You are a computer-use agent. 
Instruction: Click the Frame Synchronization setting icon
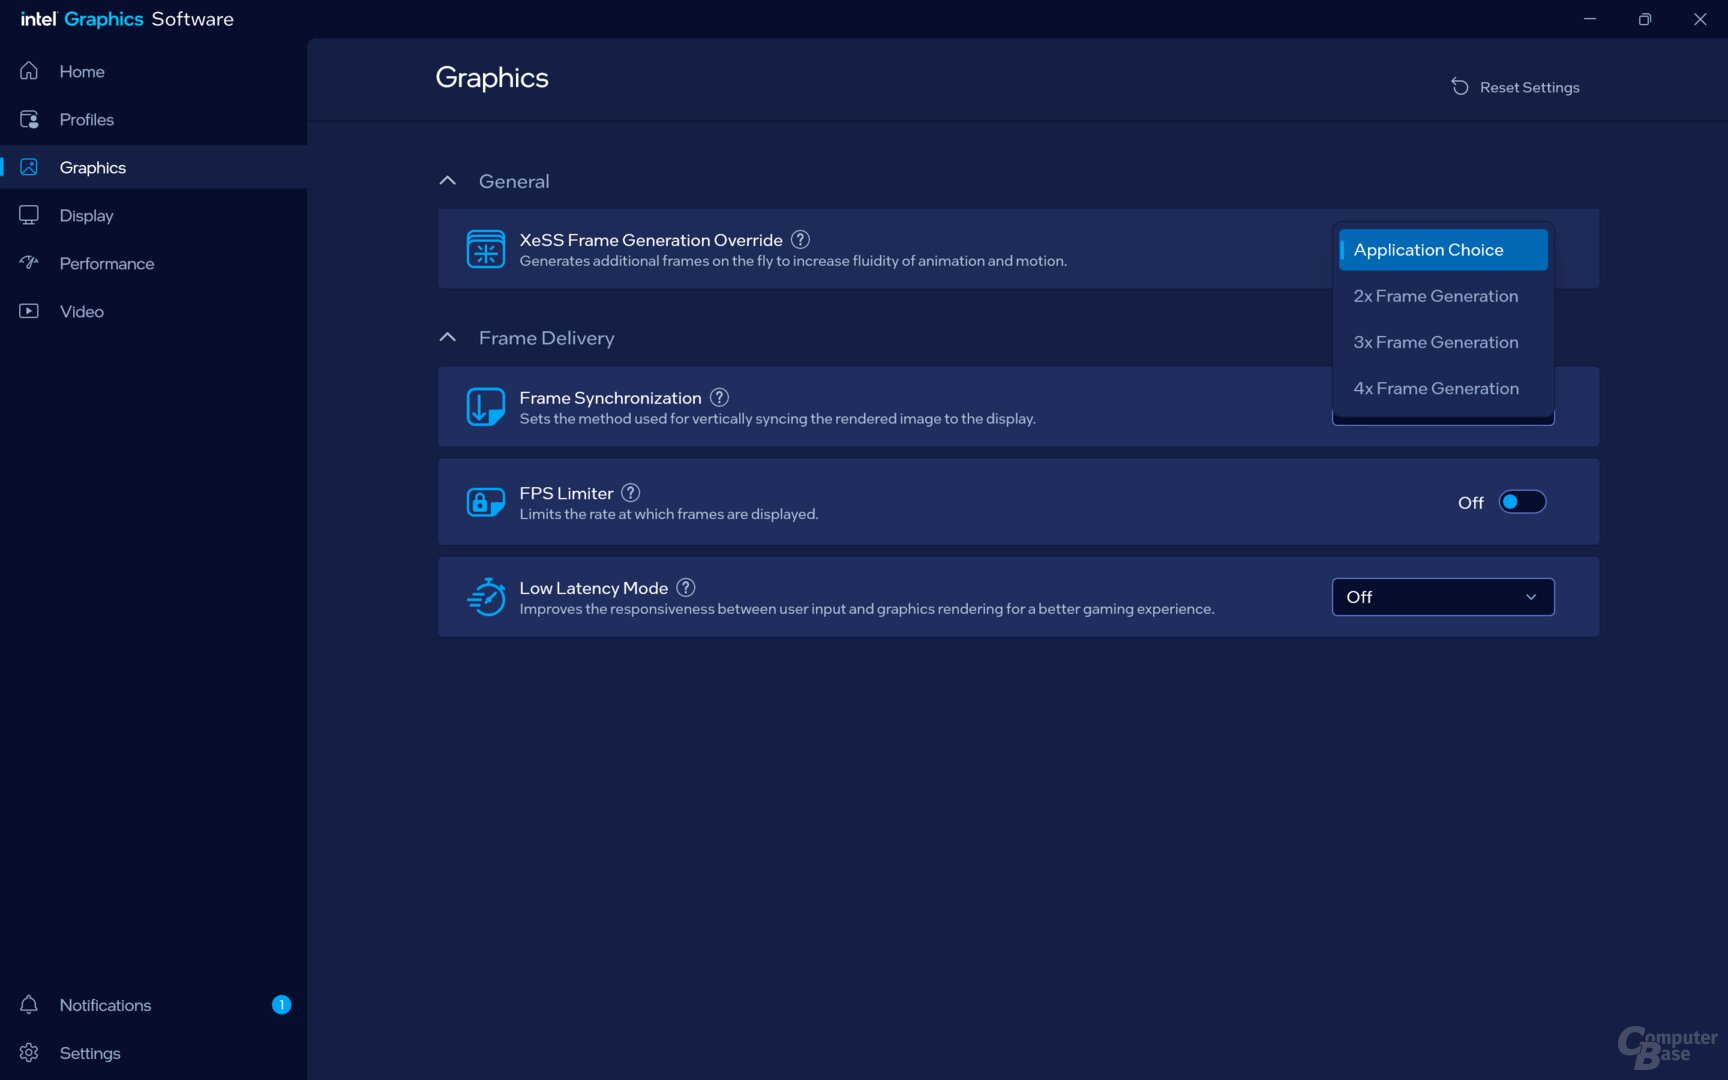[486, 407]
